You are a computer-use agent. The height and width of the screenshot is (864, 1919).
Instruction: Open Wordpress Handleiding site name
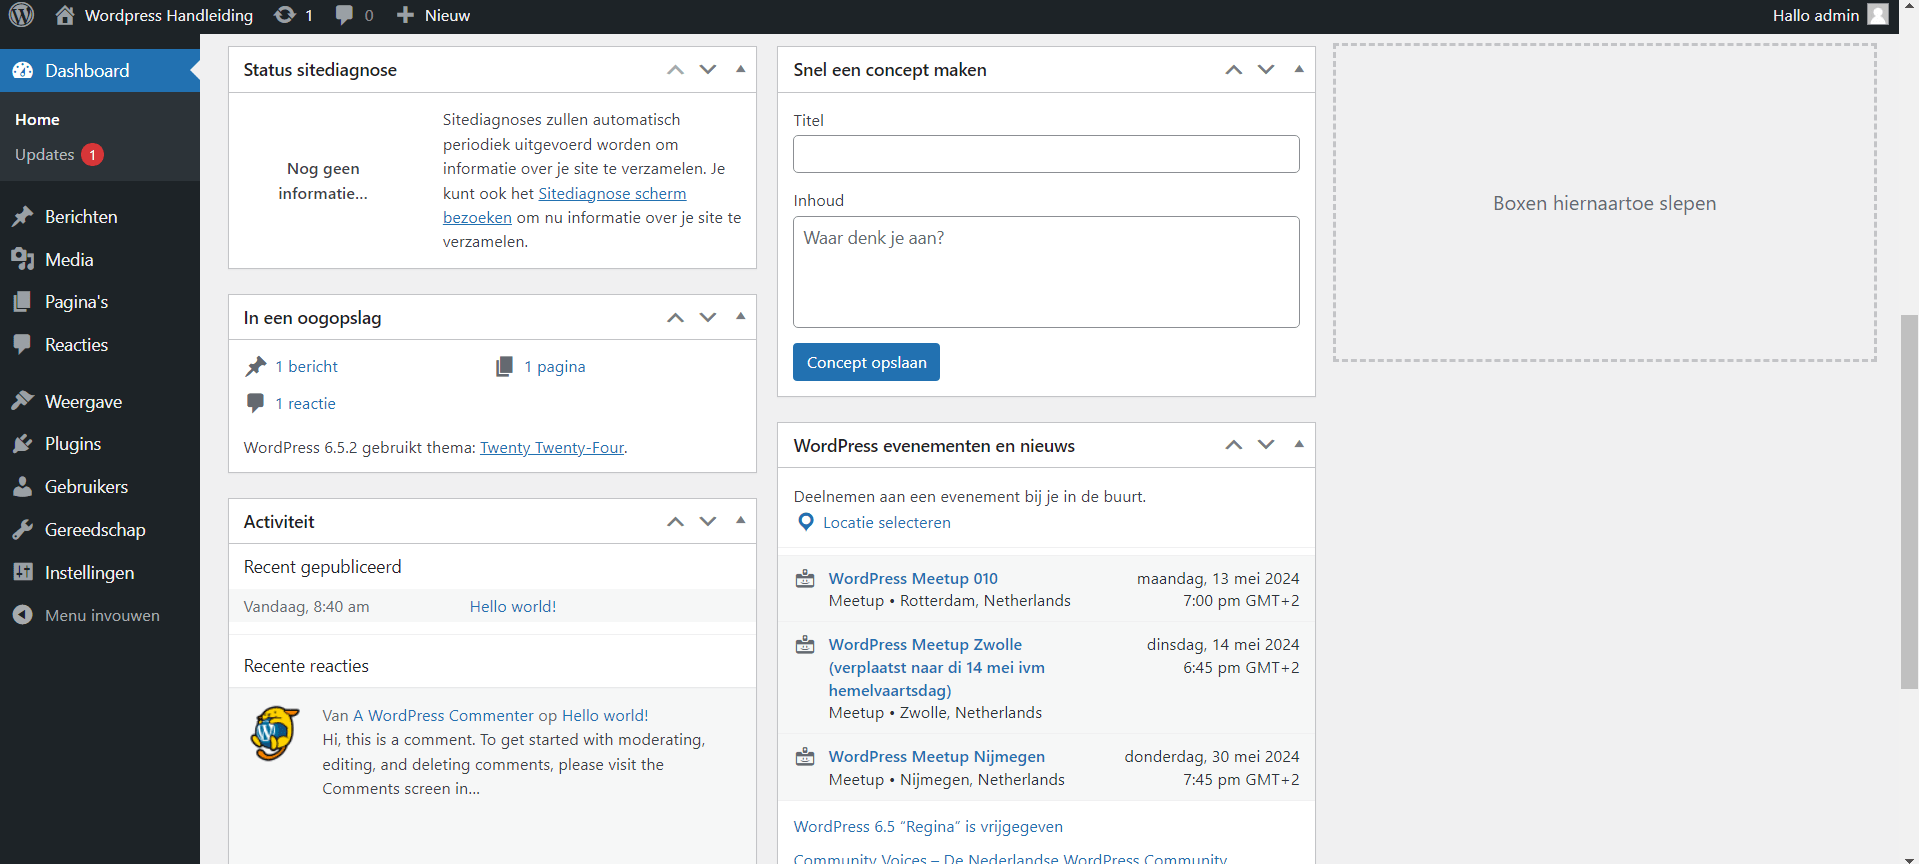coord(169,15)
